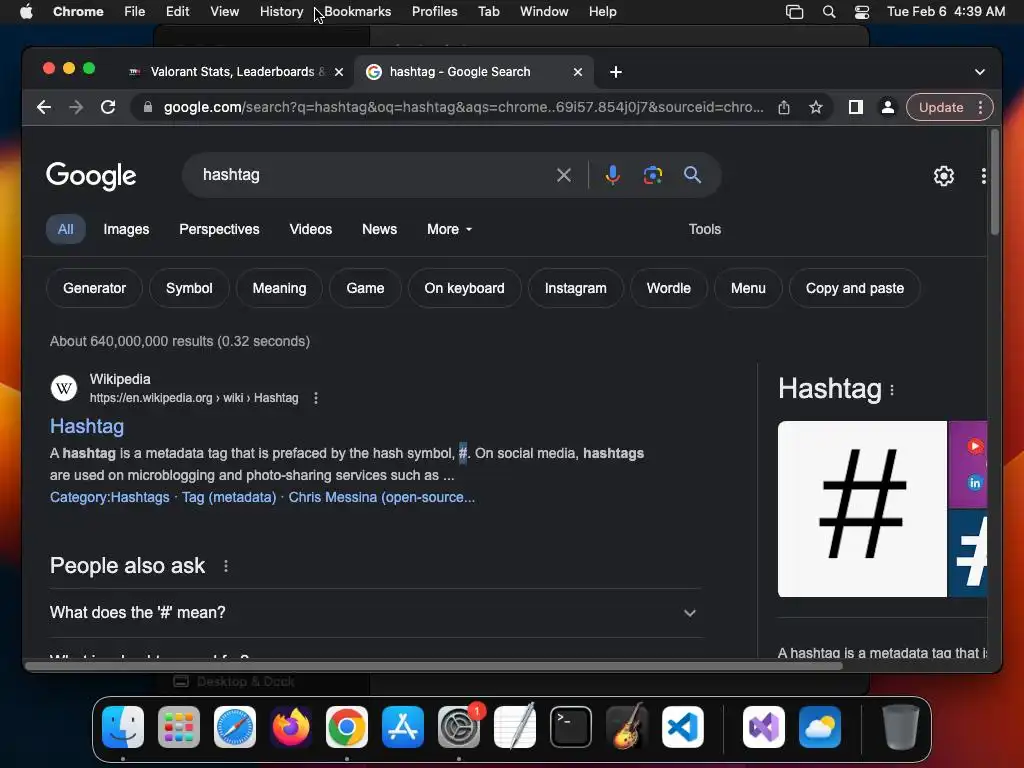Select the On keyboard filter chip
Viewport: 1024px width, 768px height.
click(x=464, y=288)
